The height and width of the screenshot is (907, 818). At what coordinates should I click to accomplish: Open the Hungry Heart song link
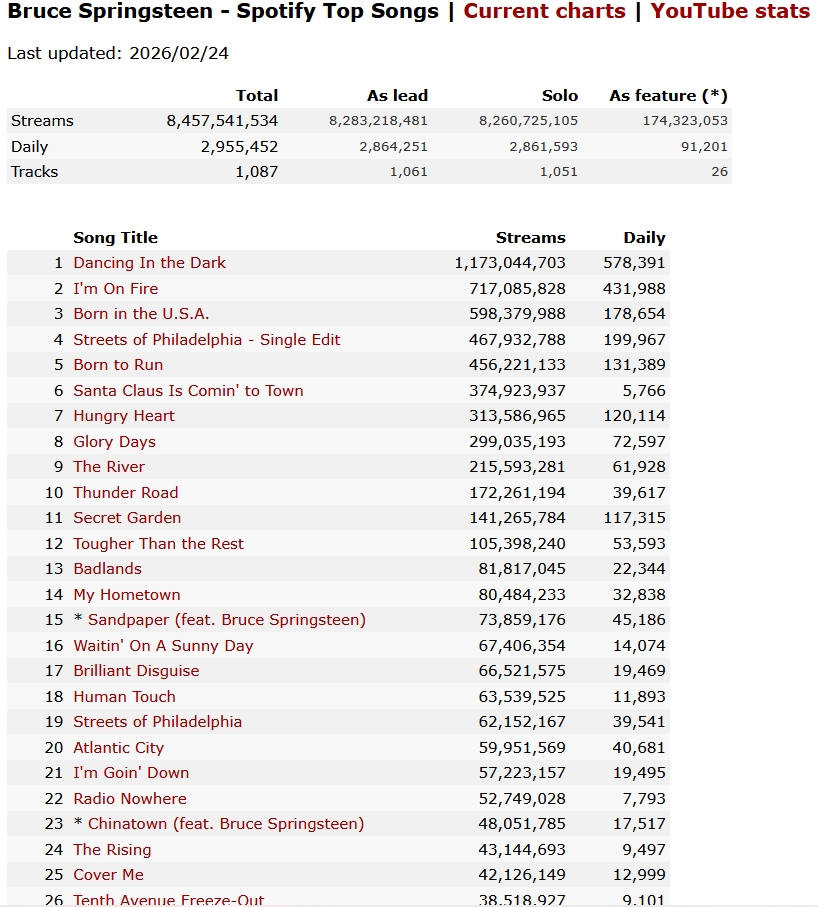[124, 416]
